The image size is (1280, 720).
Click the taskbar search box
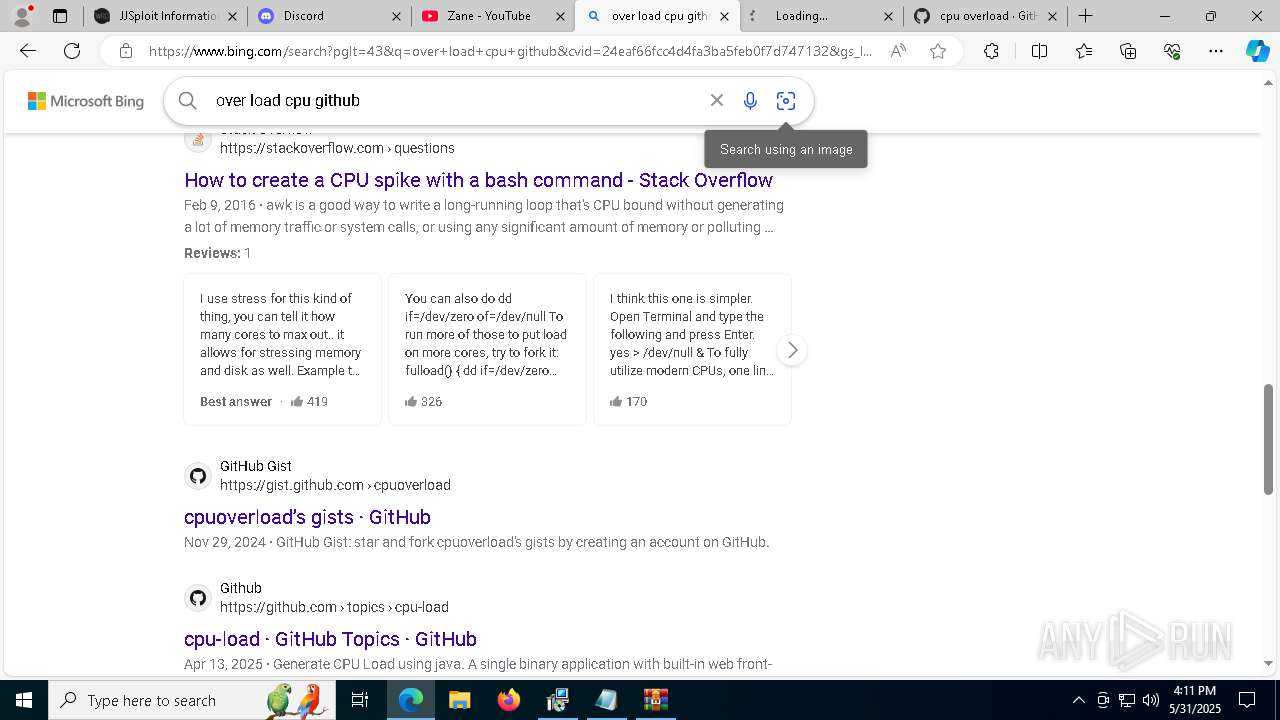(x=192, y=700)
